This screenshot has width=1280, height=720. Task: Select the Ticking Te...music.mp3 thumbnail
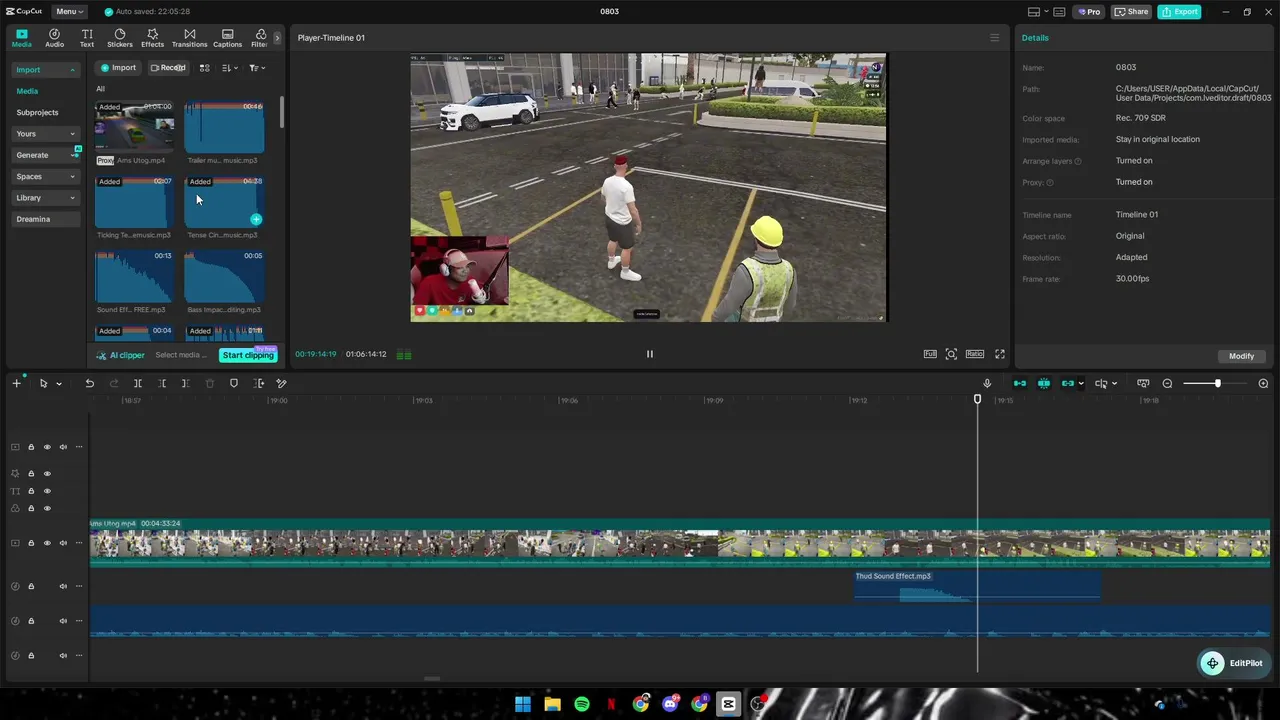pos(134,203)
